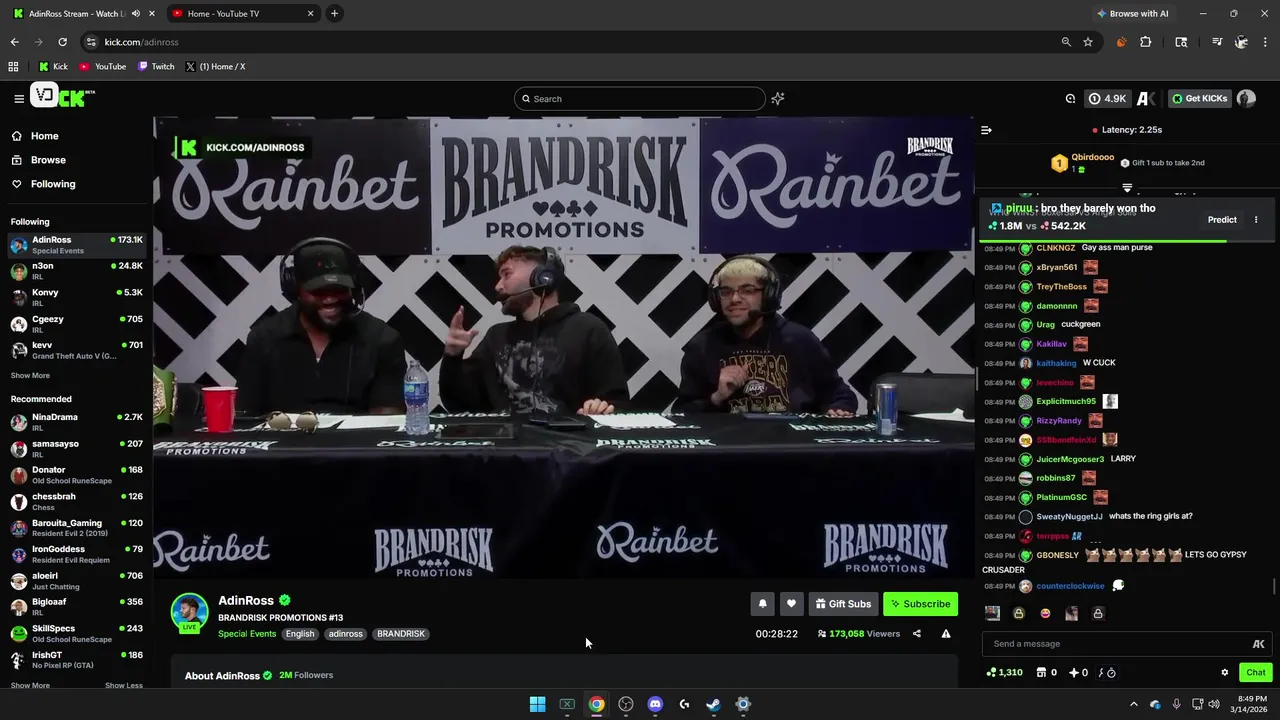Open the (1) Home / X bookmark
The height and width of the screenshot is (720, 1280).
click(x=215, y=67)
